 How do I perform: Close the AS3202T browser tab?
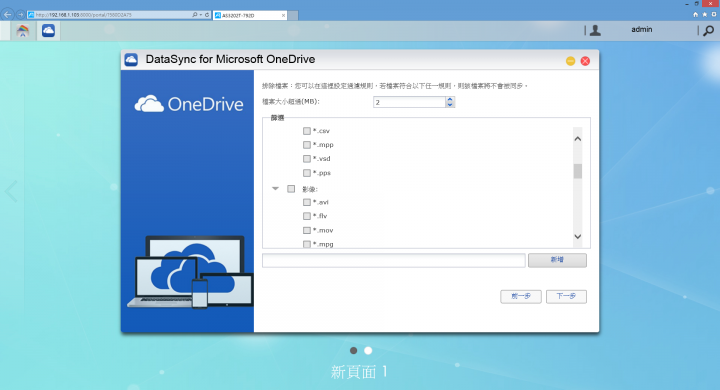[283, 15]
